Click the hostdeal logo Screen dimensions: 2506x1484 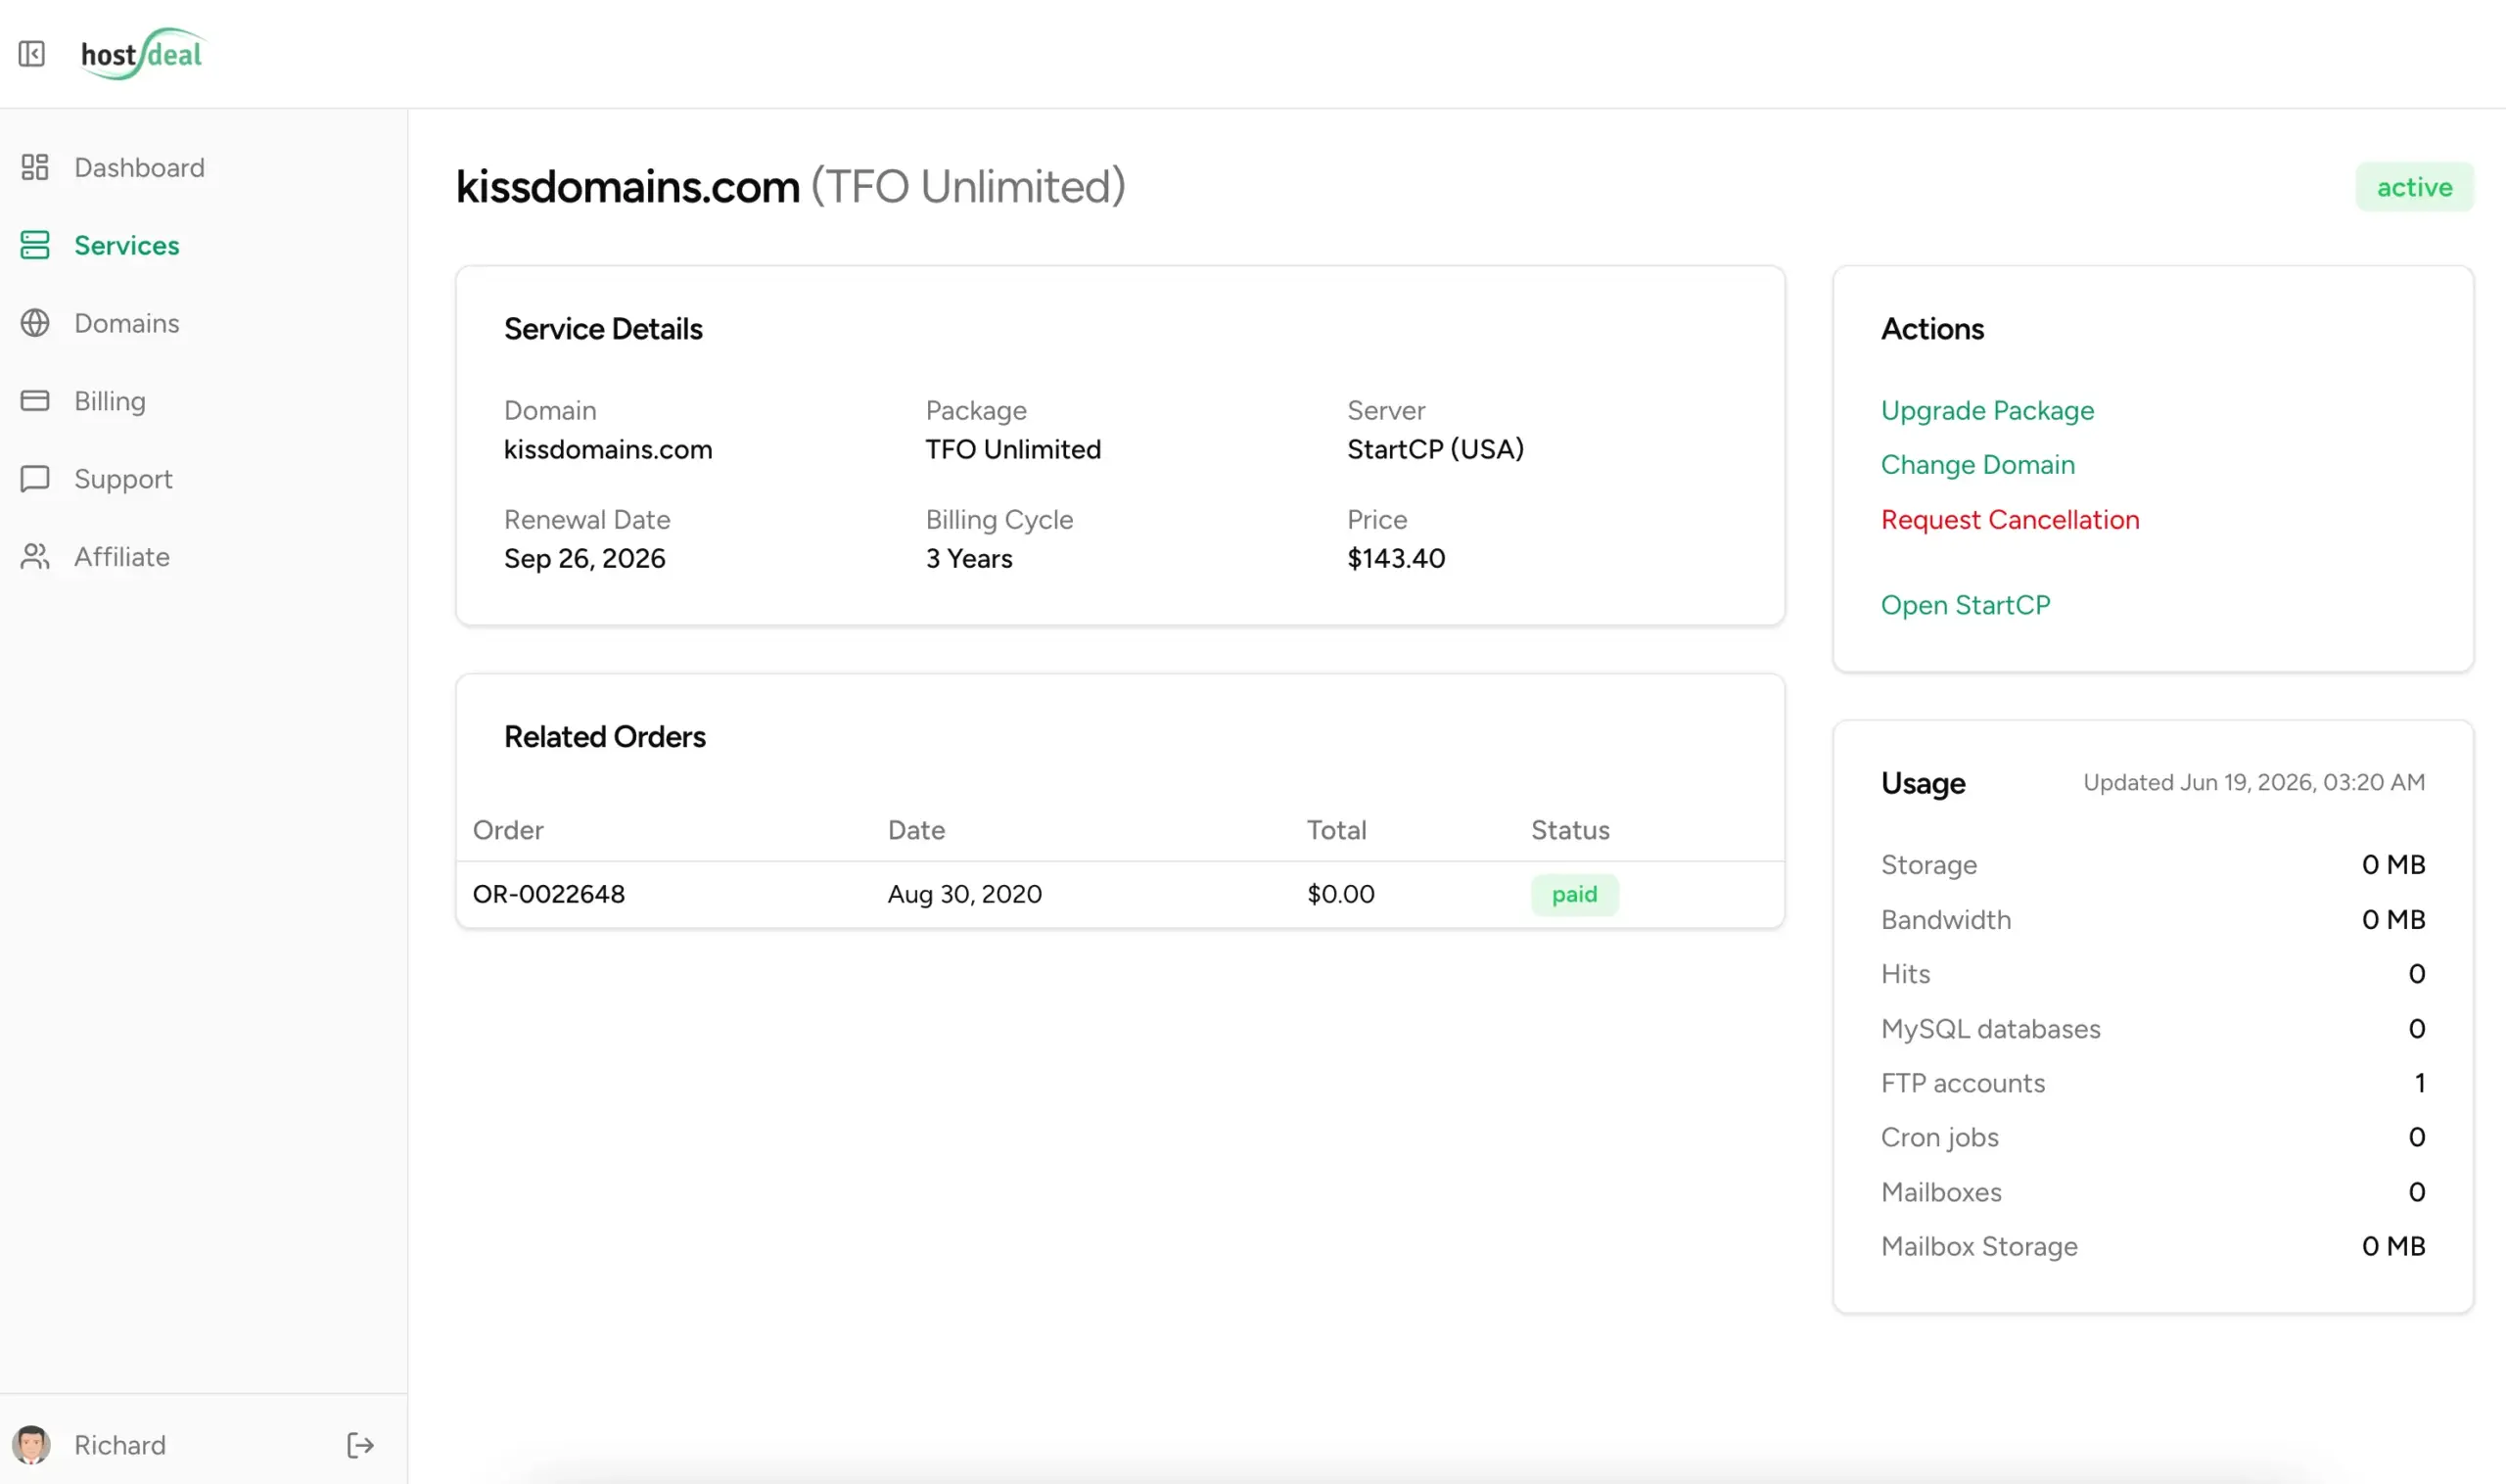[x=143, y=54]
